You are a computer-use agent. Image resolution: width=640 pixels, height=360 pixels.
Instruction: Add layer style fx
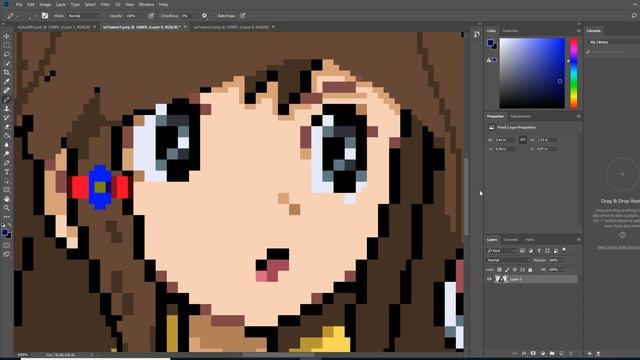[x=524, y=353]
